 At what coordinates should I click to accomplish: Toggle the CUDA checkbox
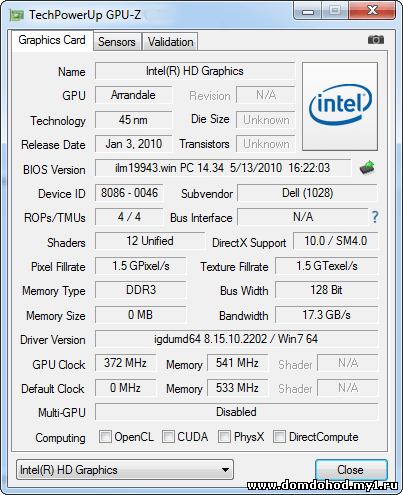(168, 436)
